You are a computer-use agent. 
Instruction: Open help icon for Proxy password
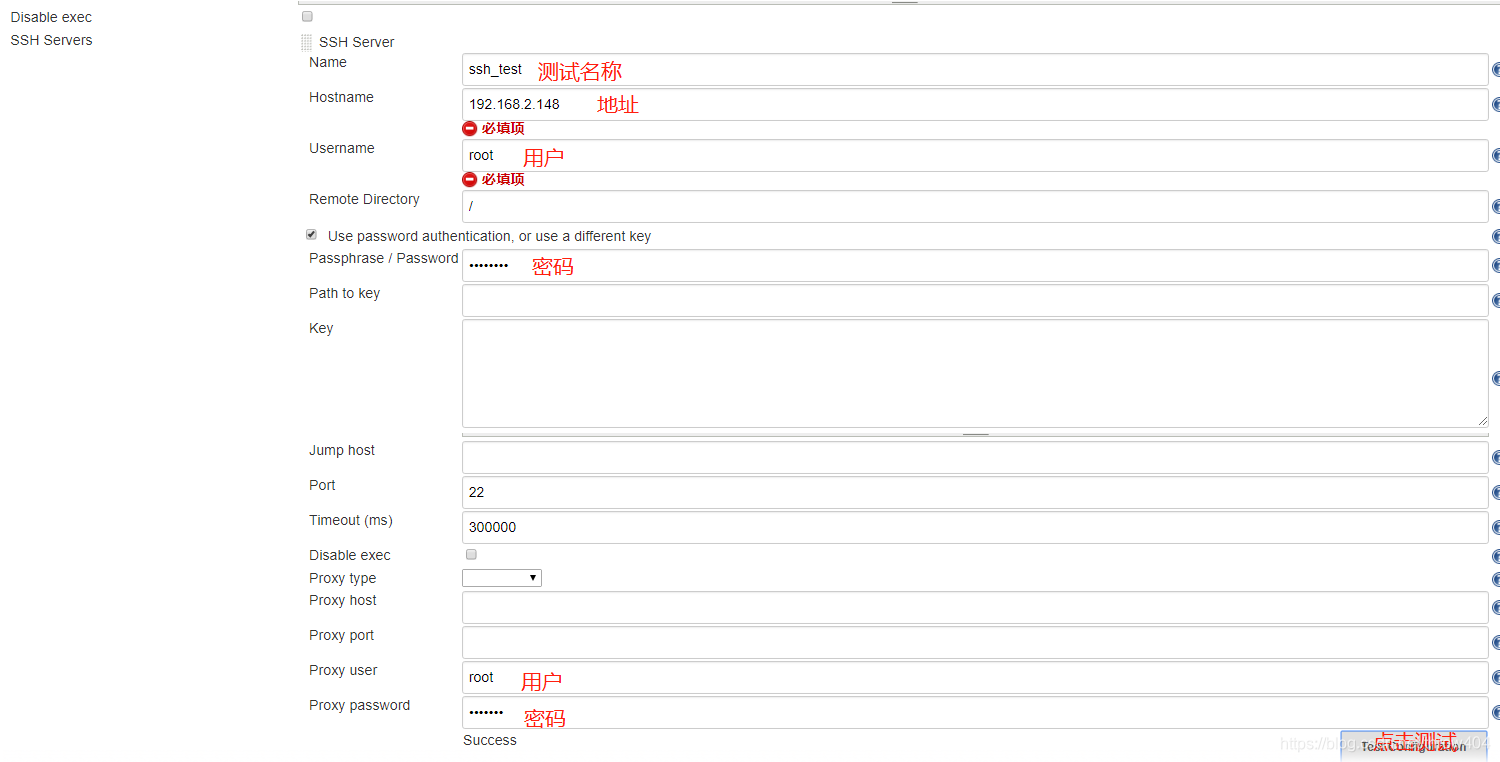click(x=1496, y=713)
